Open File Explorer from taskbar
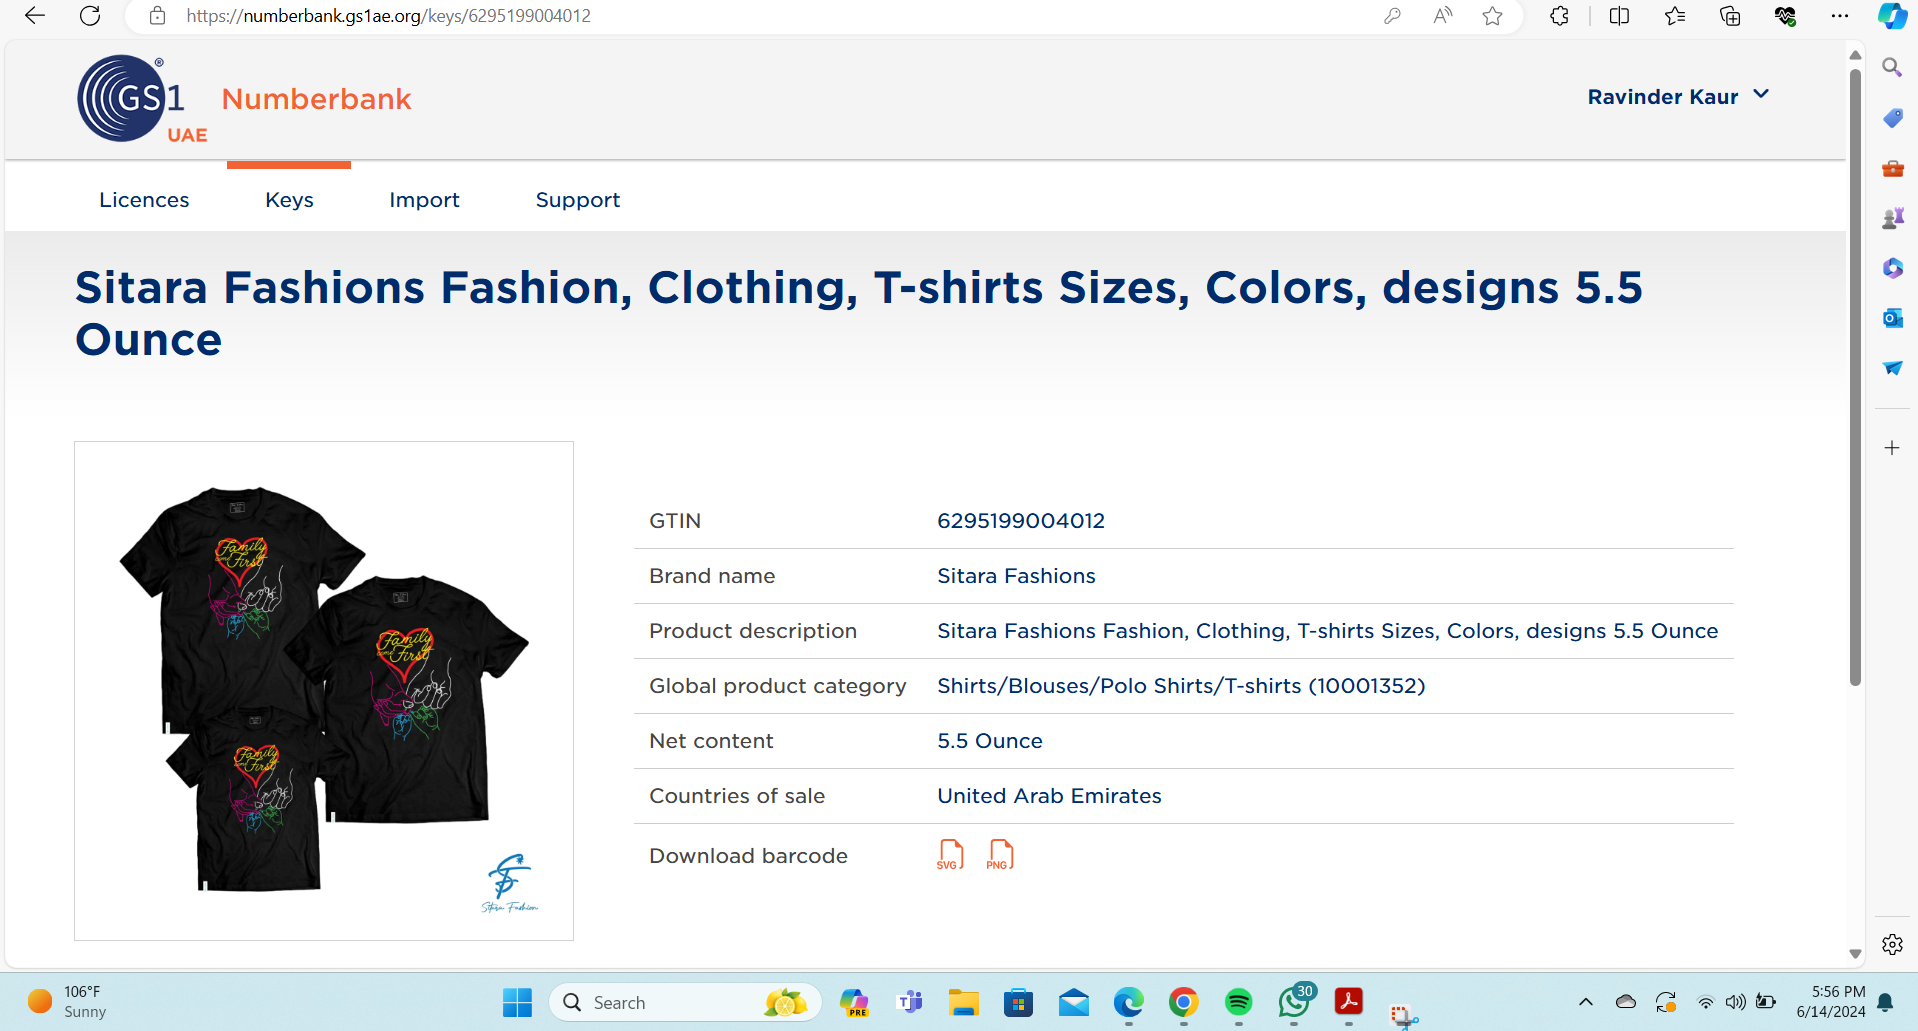The width and height of the screenshot is (1918, 1031). (964, 1002)
